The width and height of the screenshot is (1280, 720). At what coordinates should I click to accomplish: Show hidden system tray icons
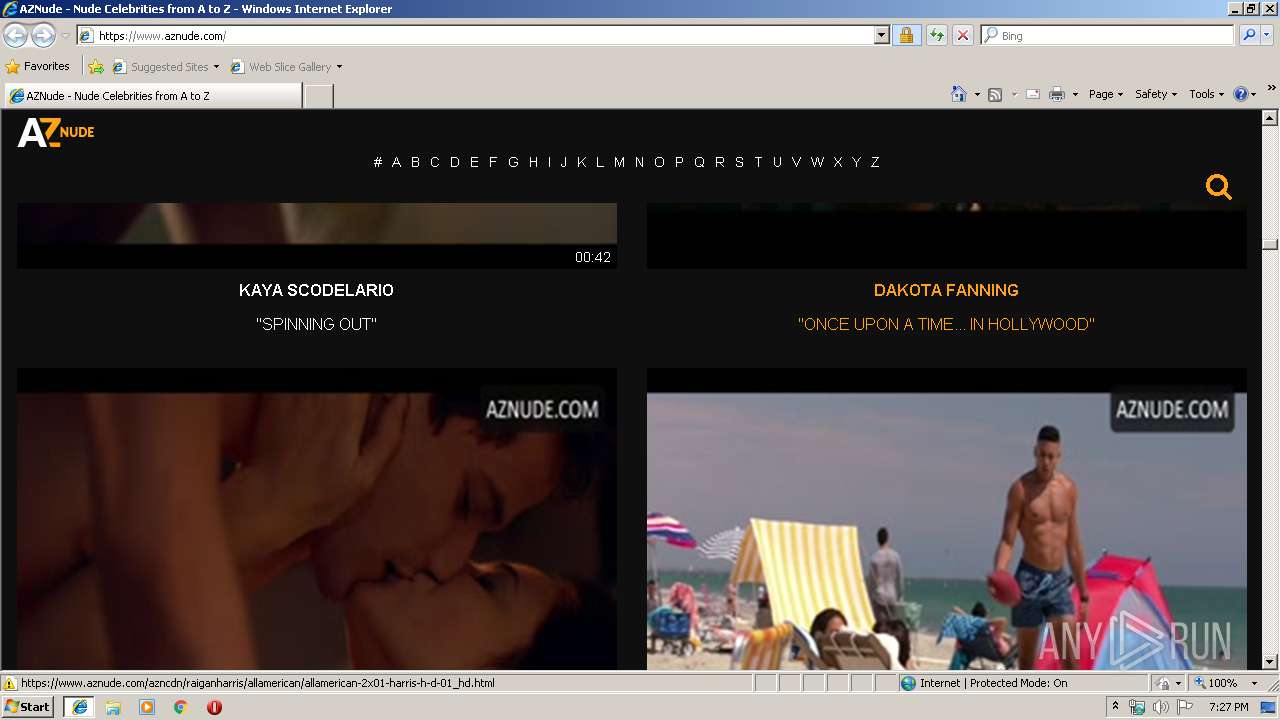tap(1116, 707)
